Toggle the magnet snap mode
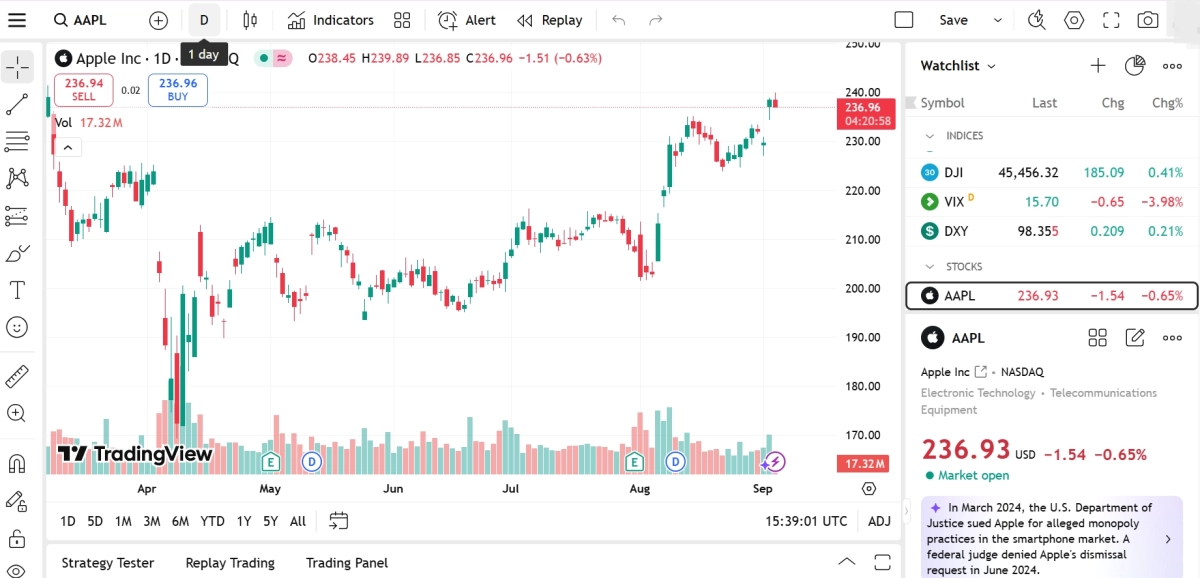Image resolution: width=1200 pixels, height=578 pixels. pyautogui.click(x=17, y=463)
